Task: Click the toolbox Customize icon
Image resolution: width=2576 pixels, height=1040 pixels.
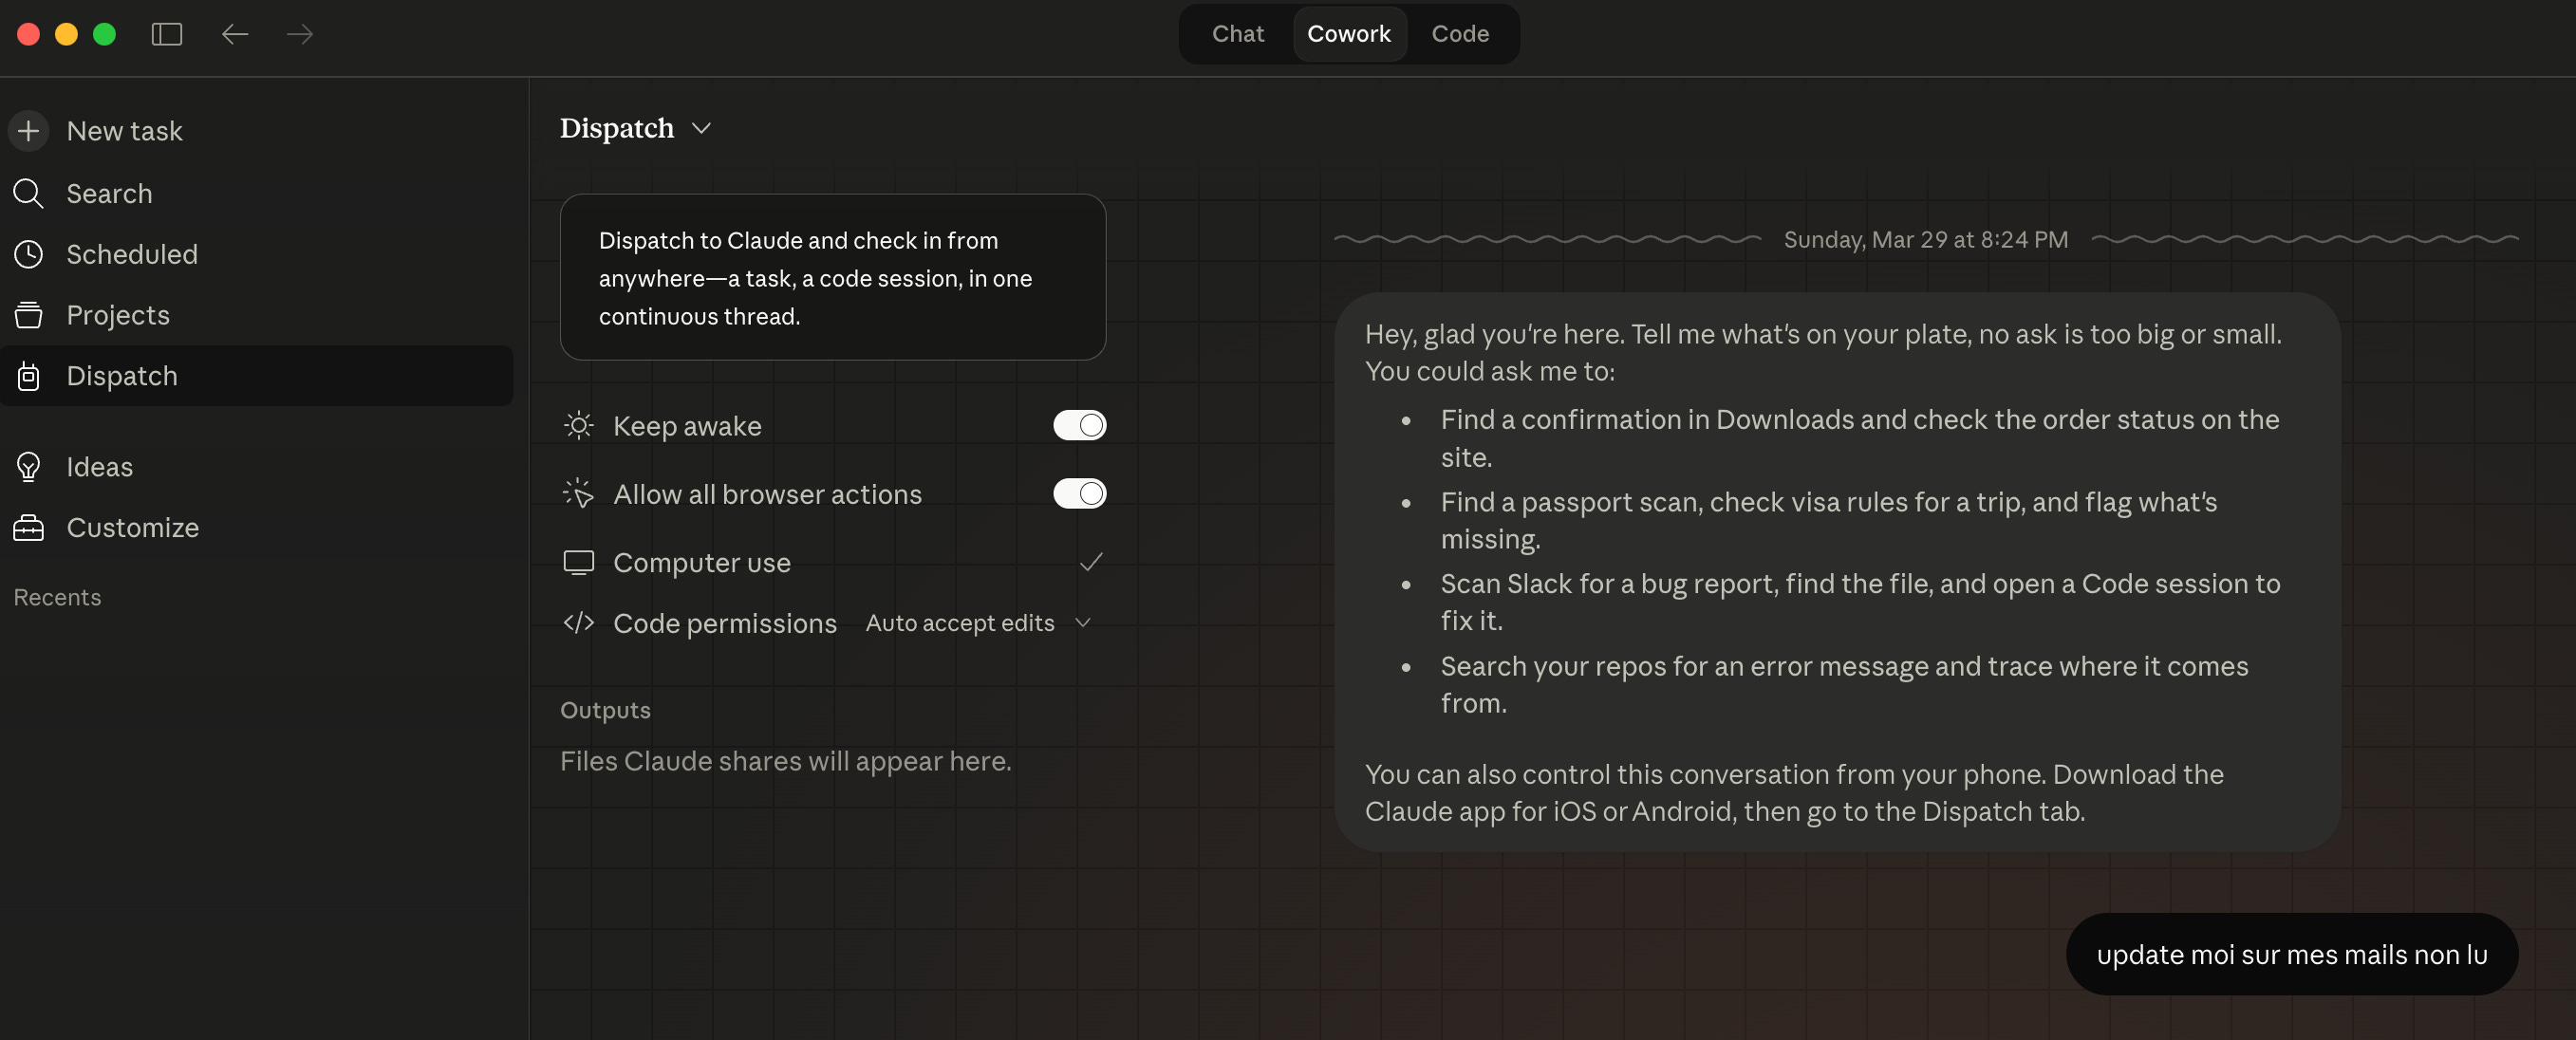Action: tap(29, 528)
